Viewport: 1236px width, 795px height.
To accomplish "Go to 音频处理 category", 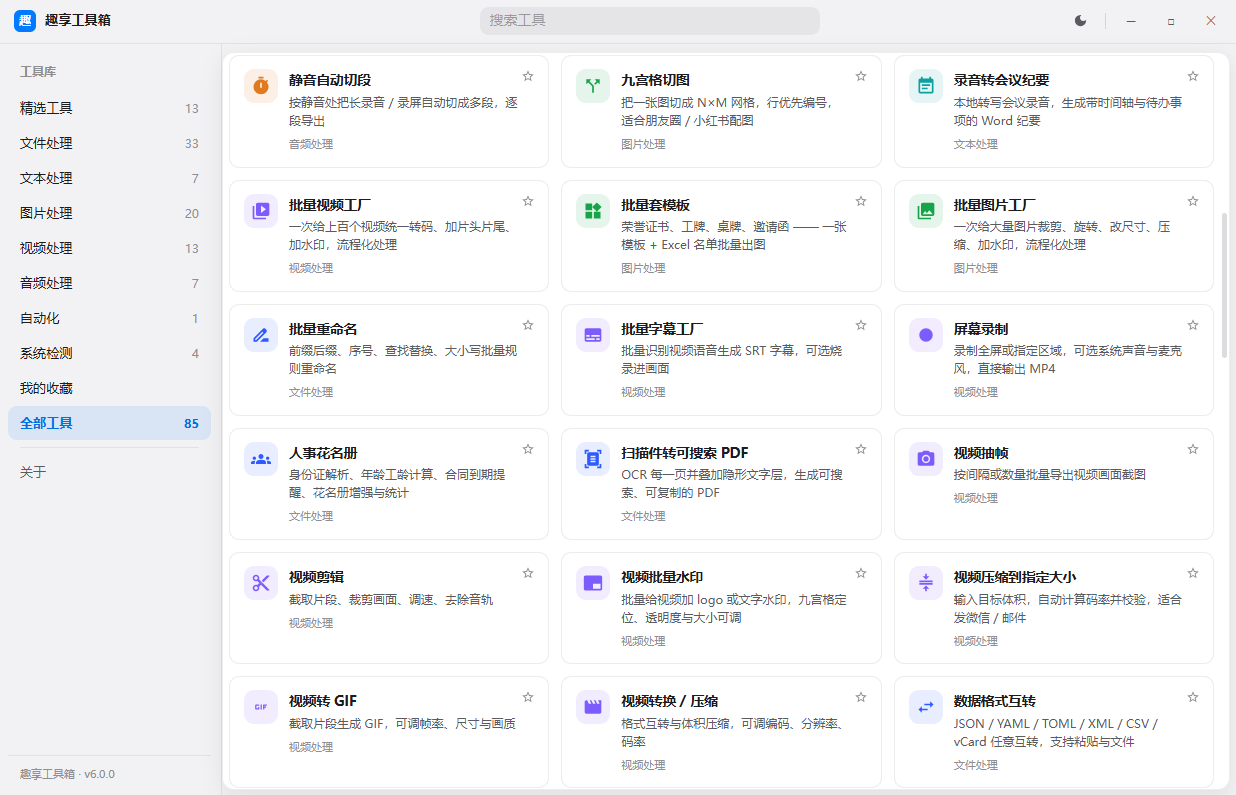I will [x=110, y=283].
